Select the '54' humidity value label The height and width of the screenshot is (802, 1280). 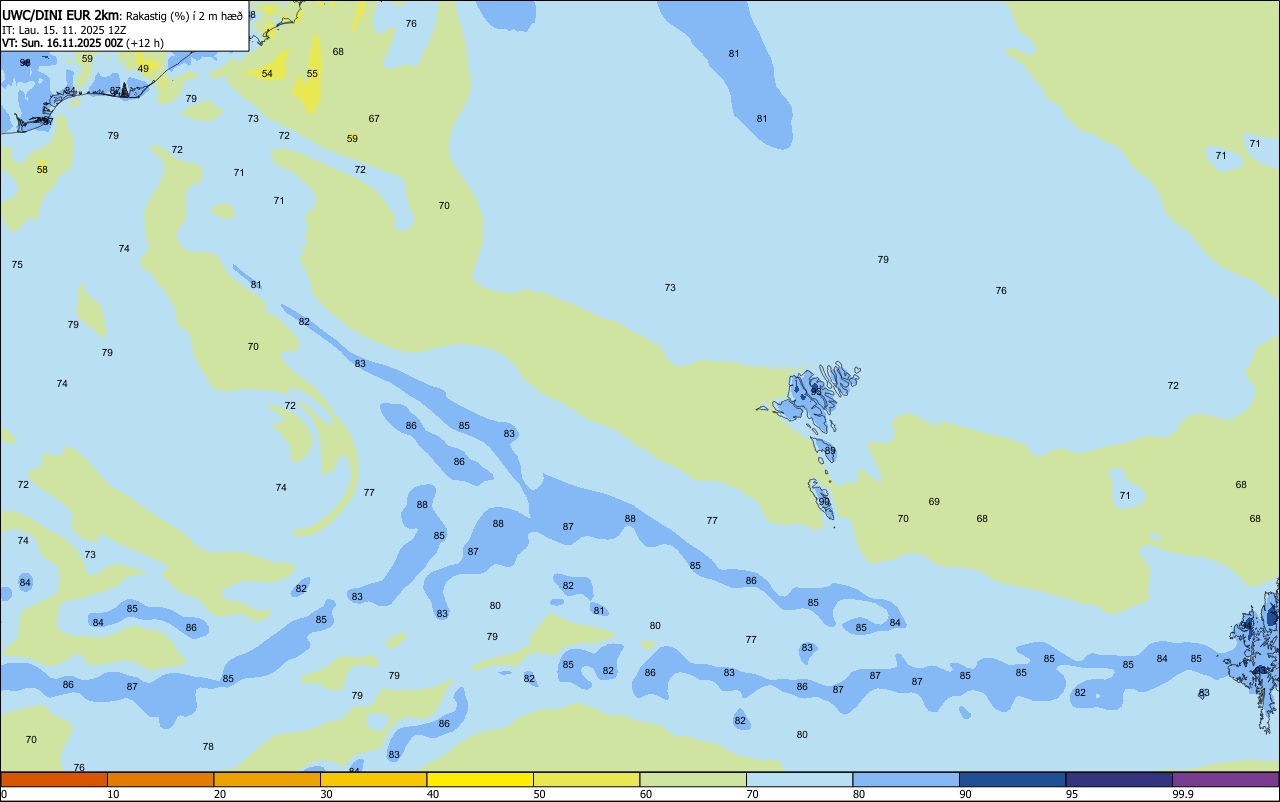pyautogui.click(x=267, y=74)
